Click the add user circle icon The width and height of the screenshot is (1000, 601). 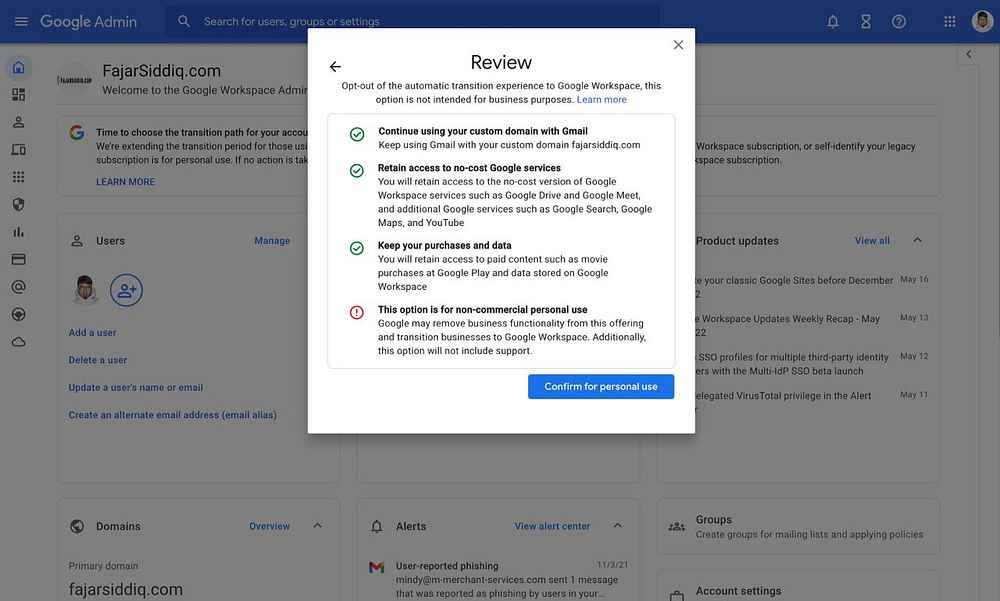pyautogui.click(x=126, y=290)
